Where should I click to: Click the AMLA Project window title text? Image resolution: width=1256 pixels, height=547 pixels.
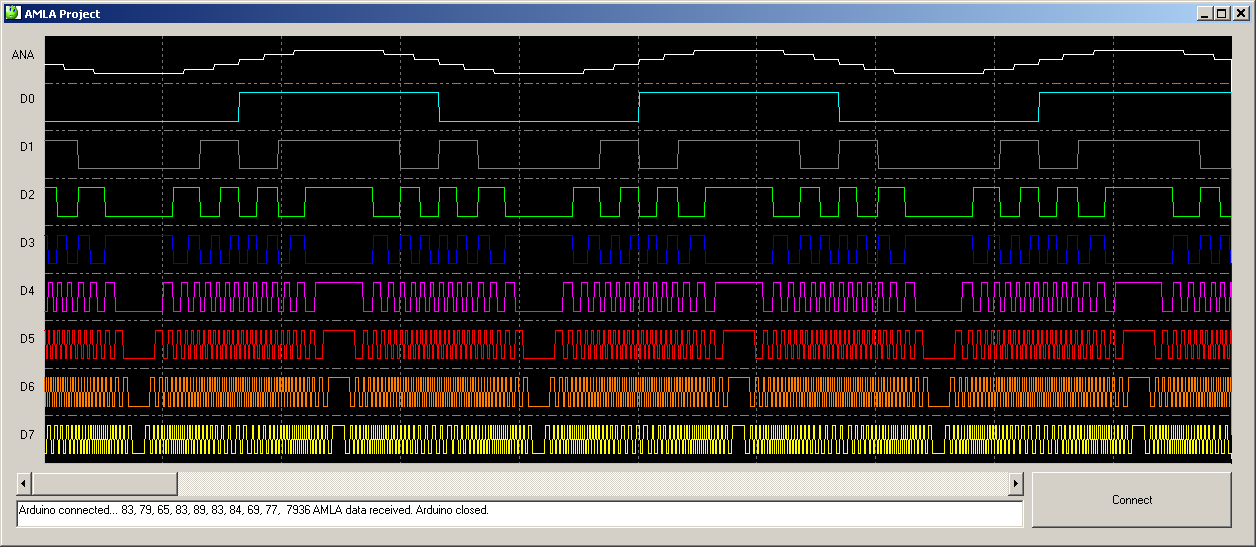tap(62, 14)
